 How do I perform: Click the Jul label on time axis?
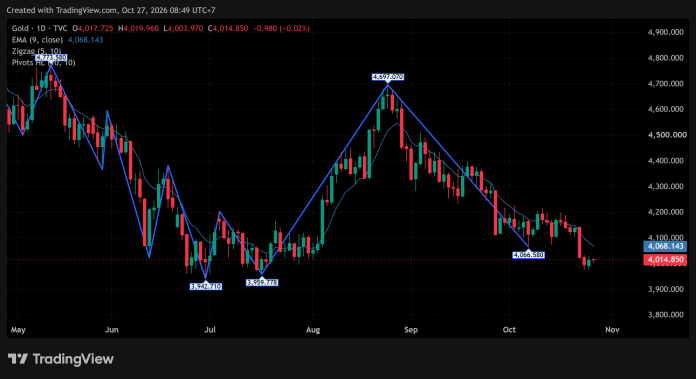210,330
